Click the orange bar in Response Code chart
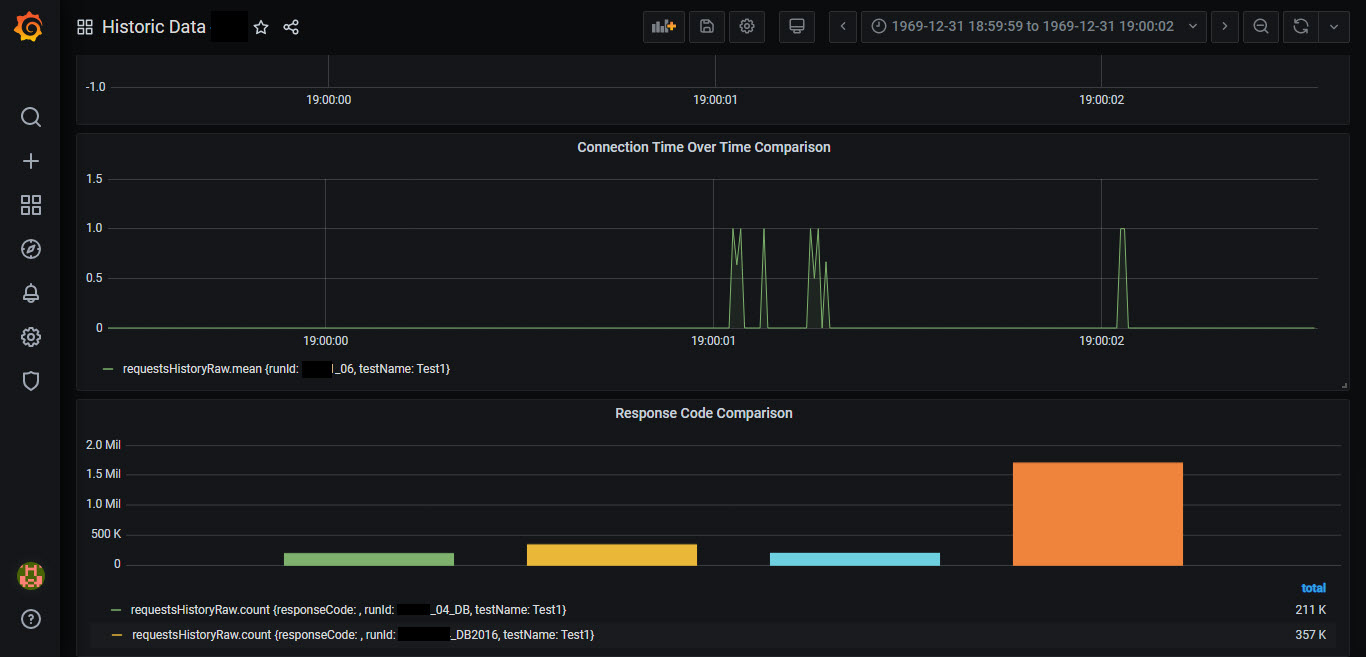This screenshot has height=657, width=1366. click(x=1097, y=513)
